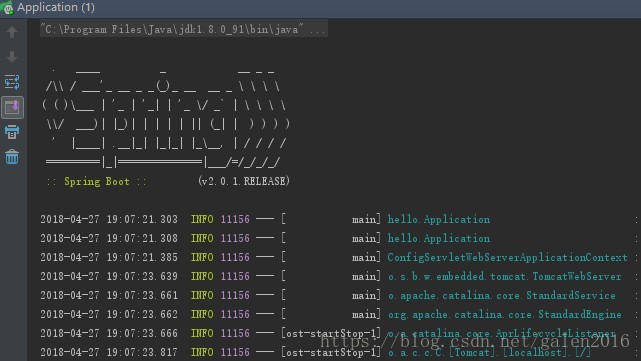Viewport: 641px width, 361px height.
Task: Expand the folded java command line
Action: pos(184,29)
